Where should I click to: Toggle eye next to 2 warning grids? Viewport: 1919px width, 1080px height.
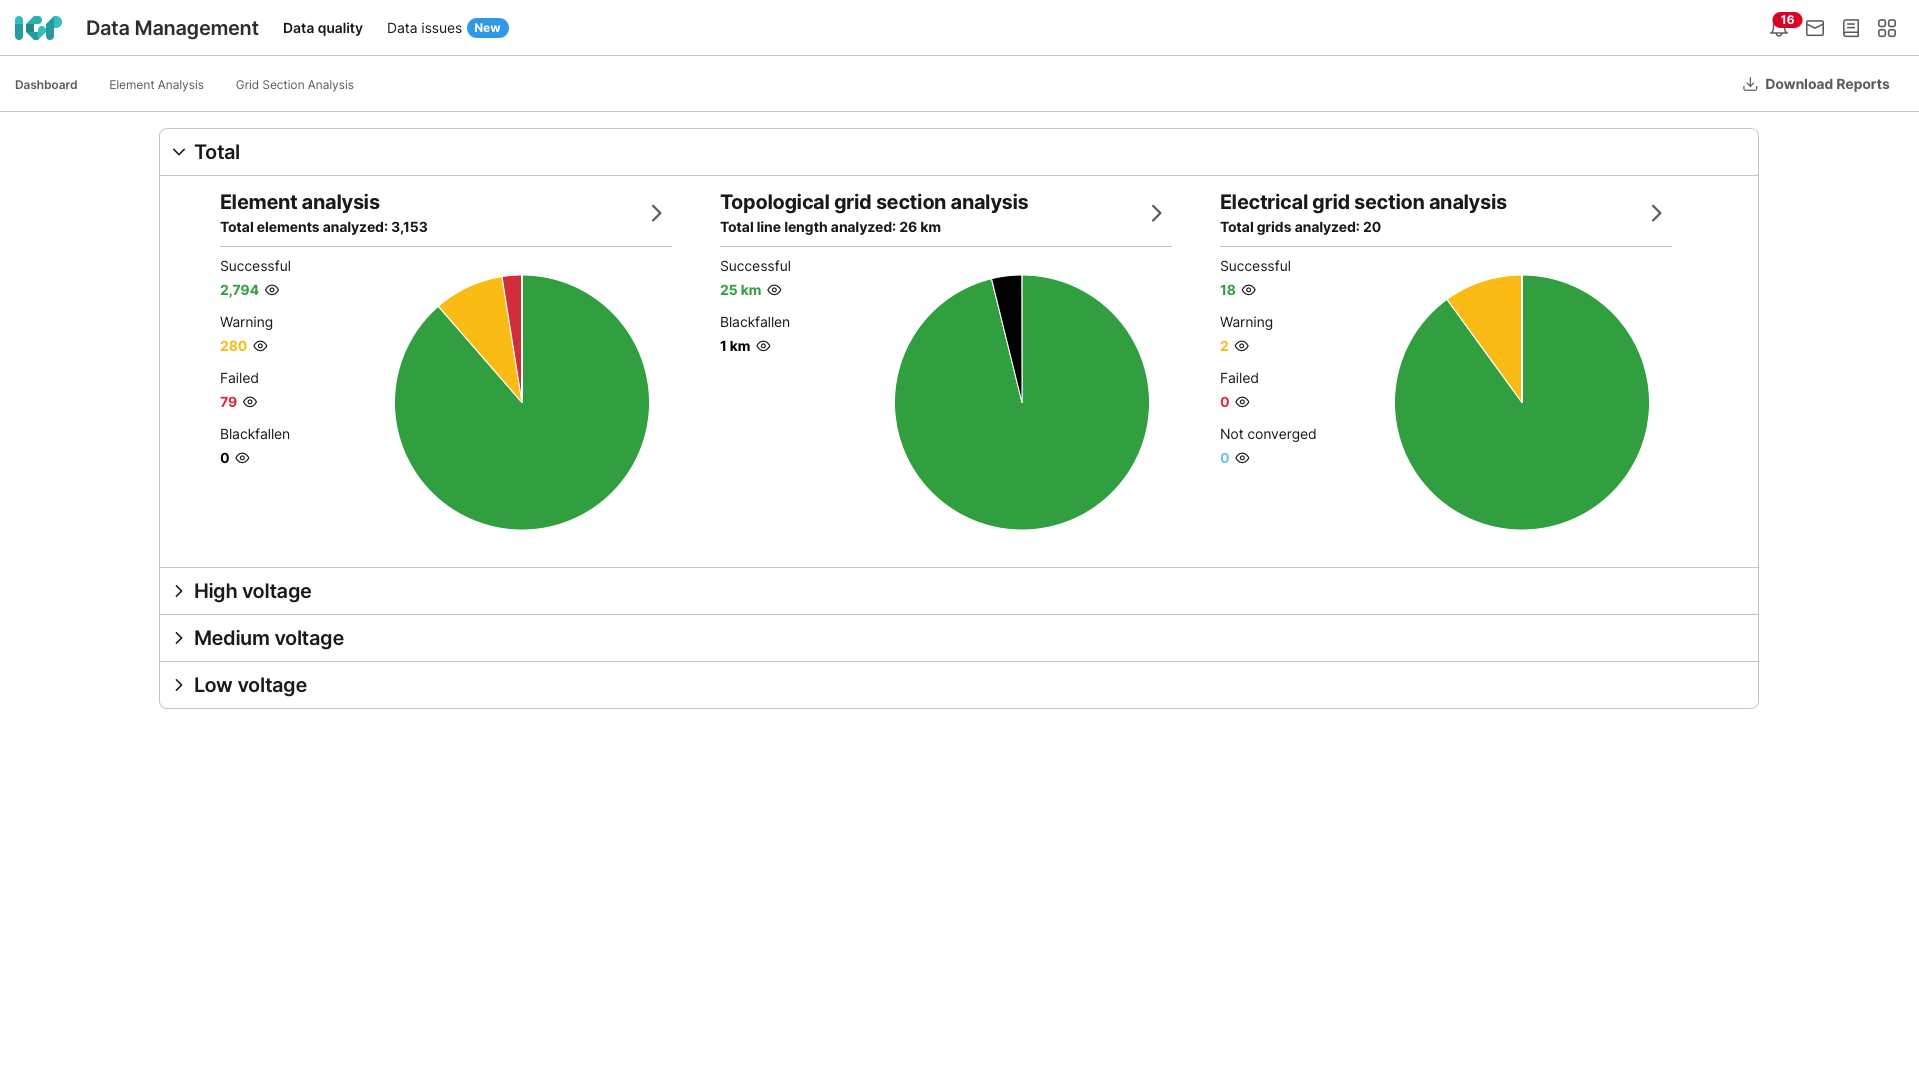coord(1241,346)
